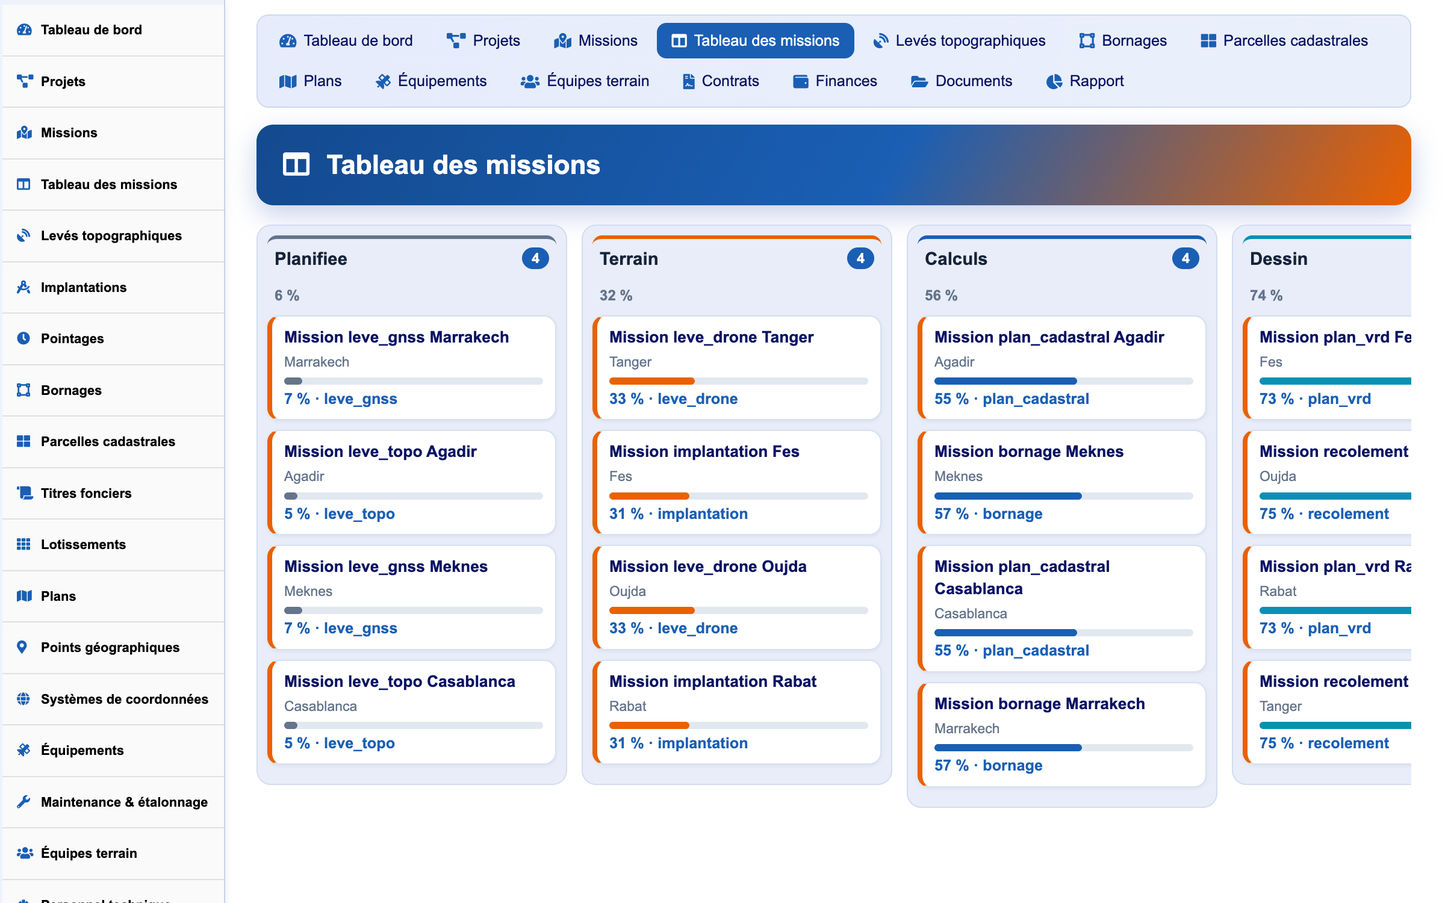This screenshot has width=1445, height=903.
Task: Open Points géographiques in the sidebar
Action: [113, 648]
